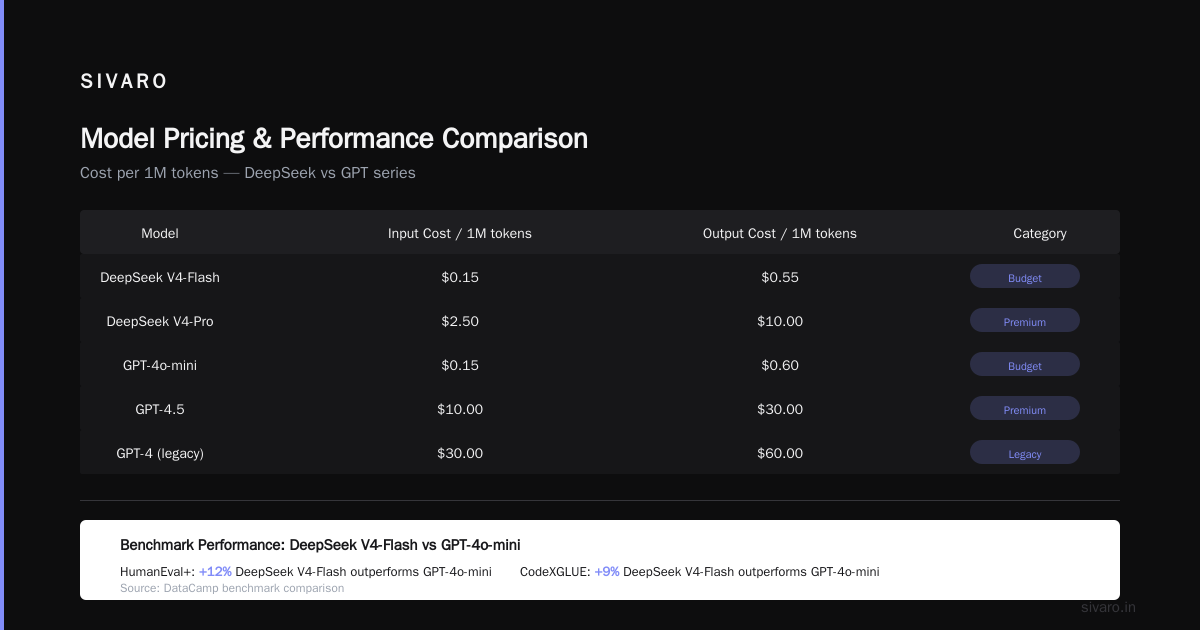Click GPT-4o-mini output cost $0.60
Viewport: 1200px width, 630px height.
[780, 365]
